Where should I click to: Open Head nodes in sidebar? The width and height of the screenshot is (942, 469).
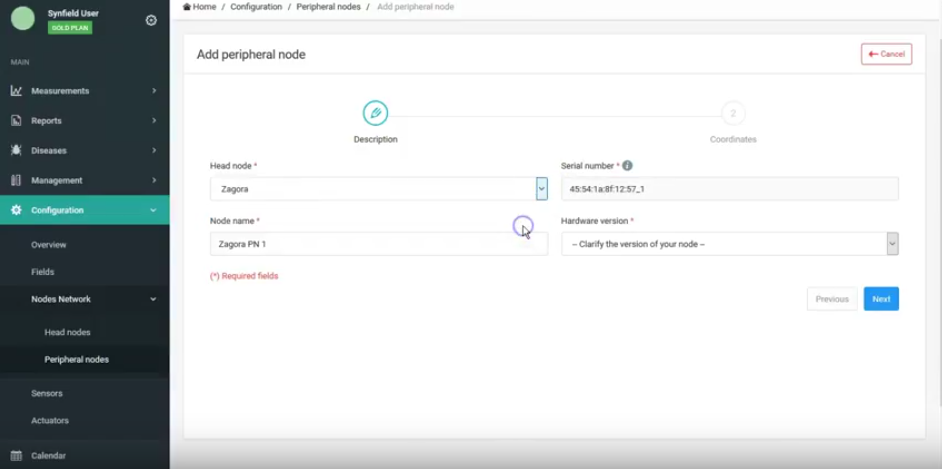pyautogui.click(x=67, y=332)
